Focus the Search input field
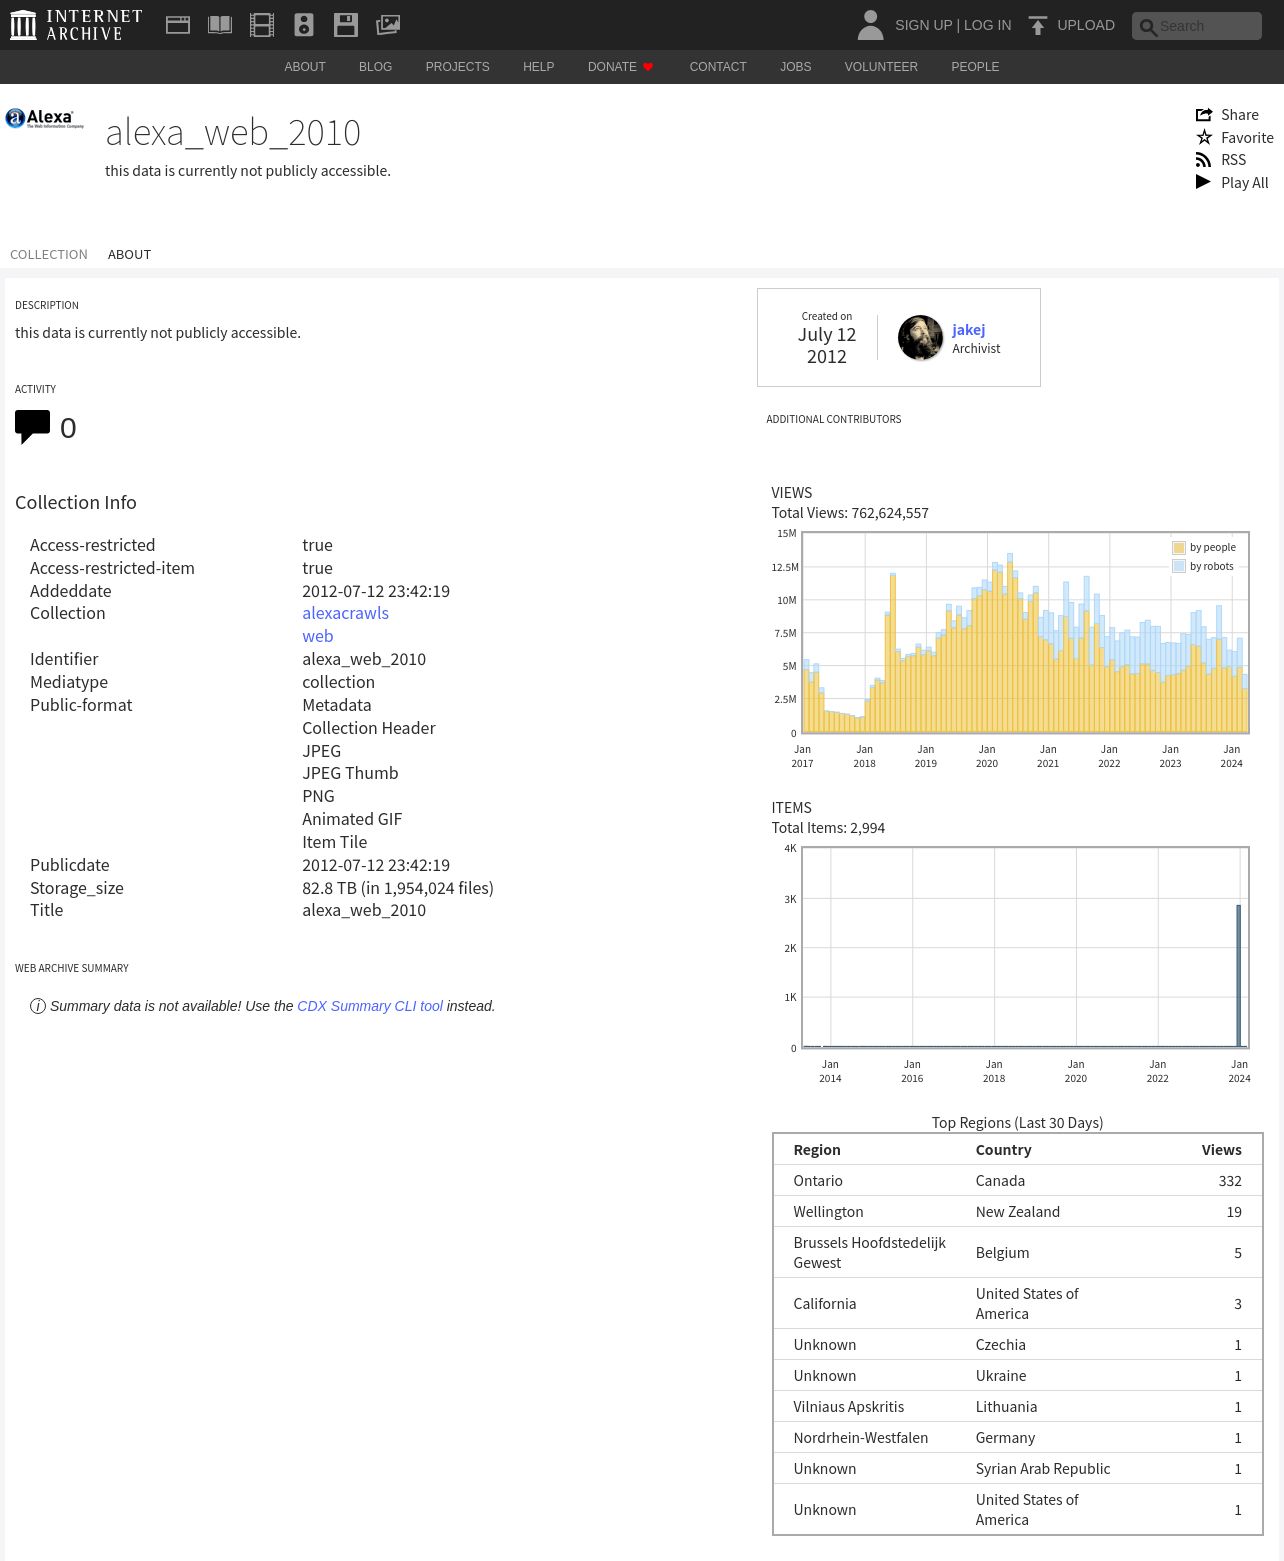The image size is (1284, 1561). 1197,26
